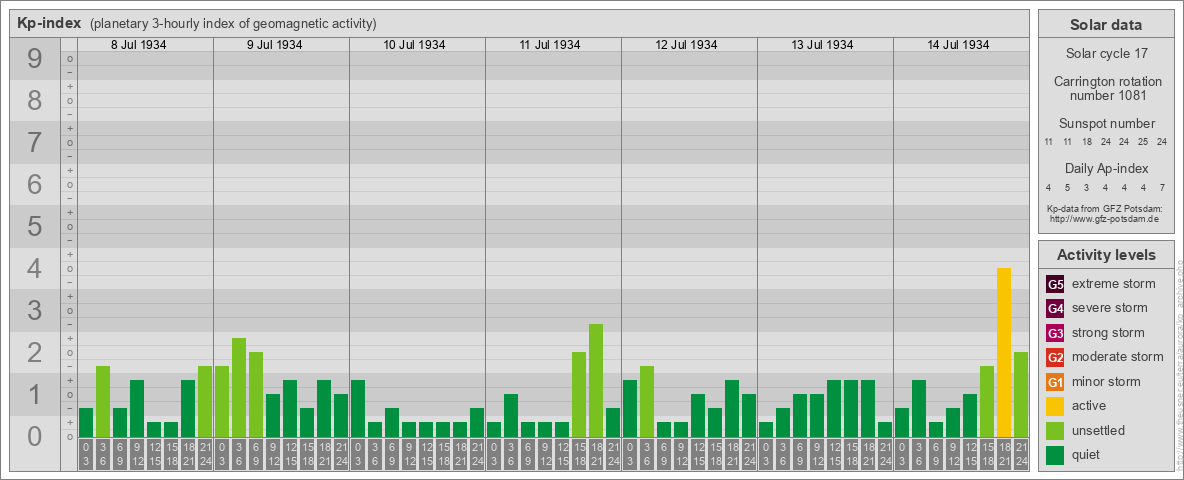Click 'Carrington rotation number 1081' text
This screenshot has height=480, width=1184.
(1107, 88)
